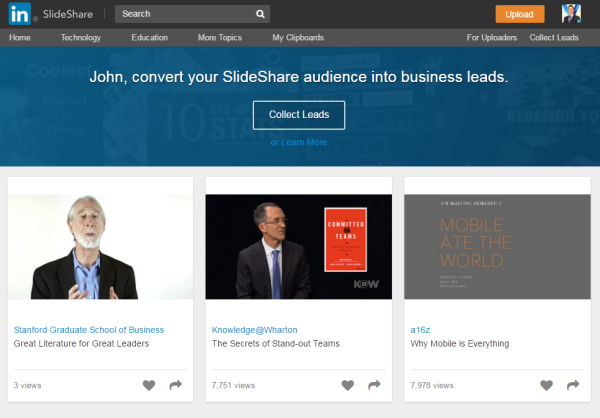This screenshot has height=418, width=600.
Task: Click the '7,751 views' count
Action: click(233, 385)
